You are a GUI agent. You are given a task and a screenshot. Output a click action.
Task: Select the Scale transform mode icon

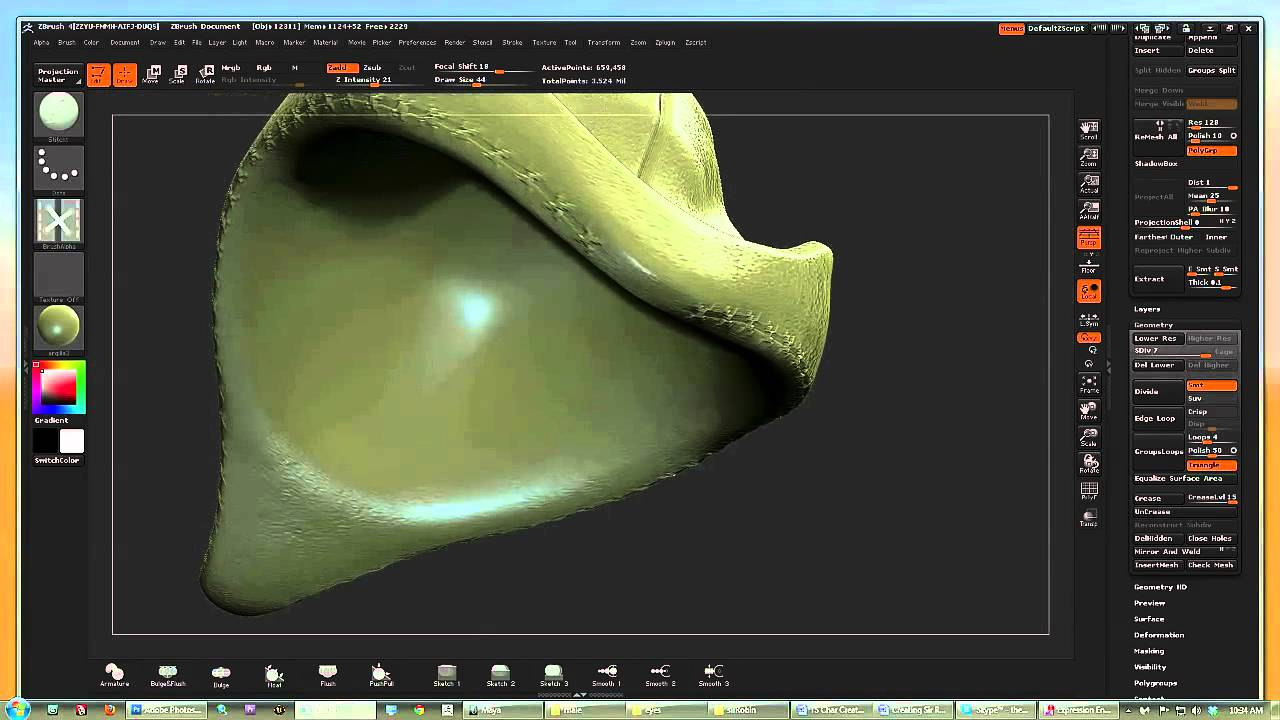click(x=180, y=74)
